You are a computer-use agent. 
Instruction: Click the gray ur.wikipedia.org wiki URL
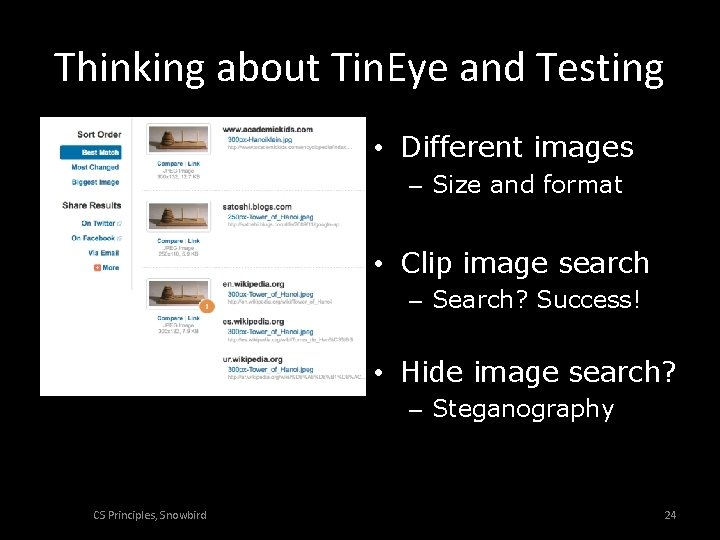[x=296, y=377]
